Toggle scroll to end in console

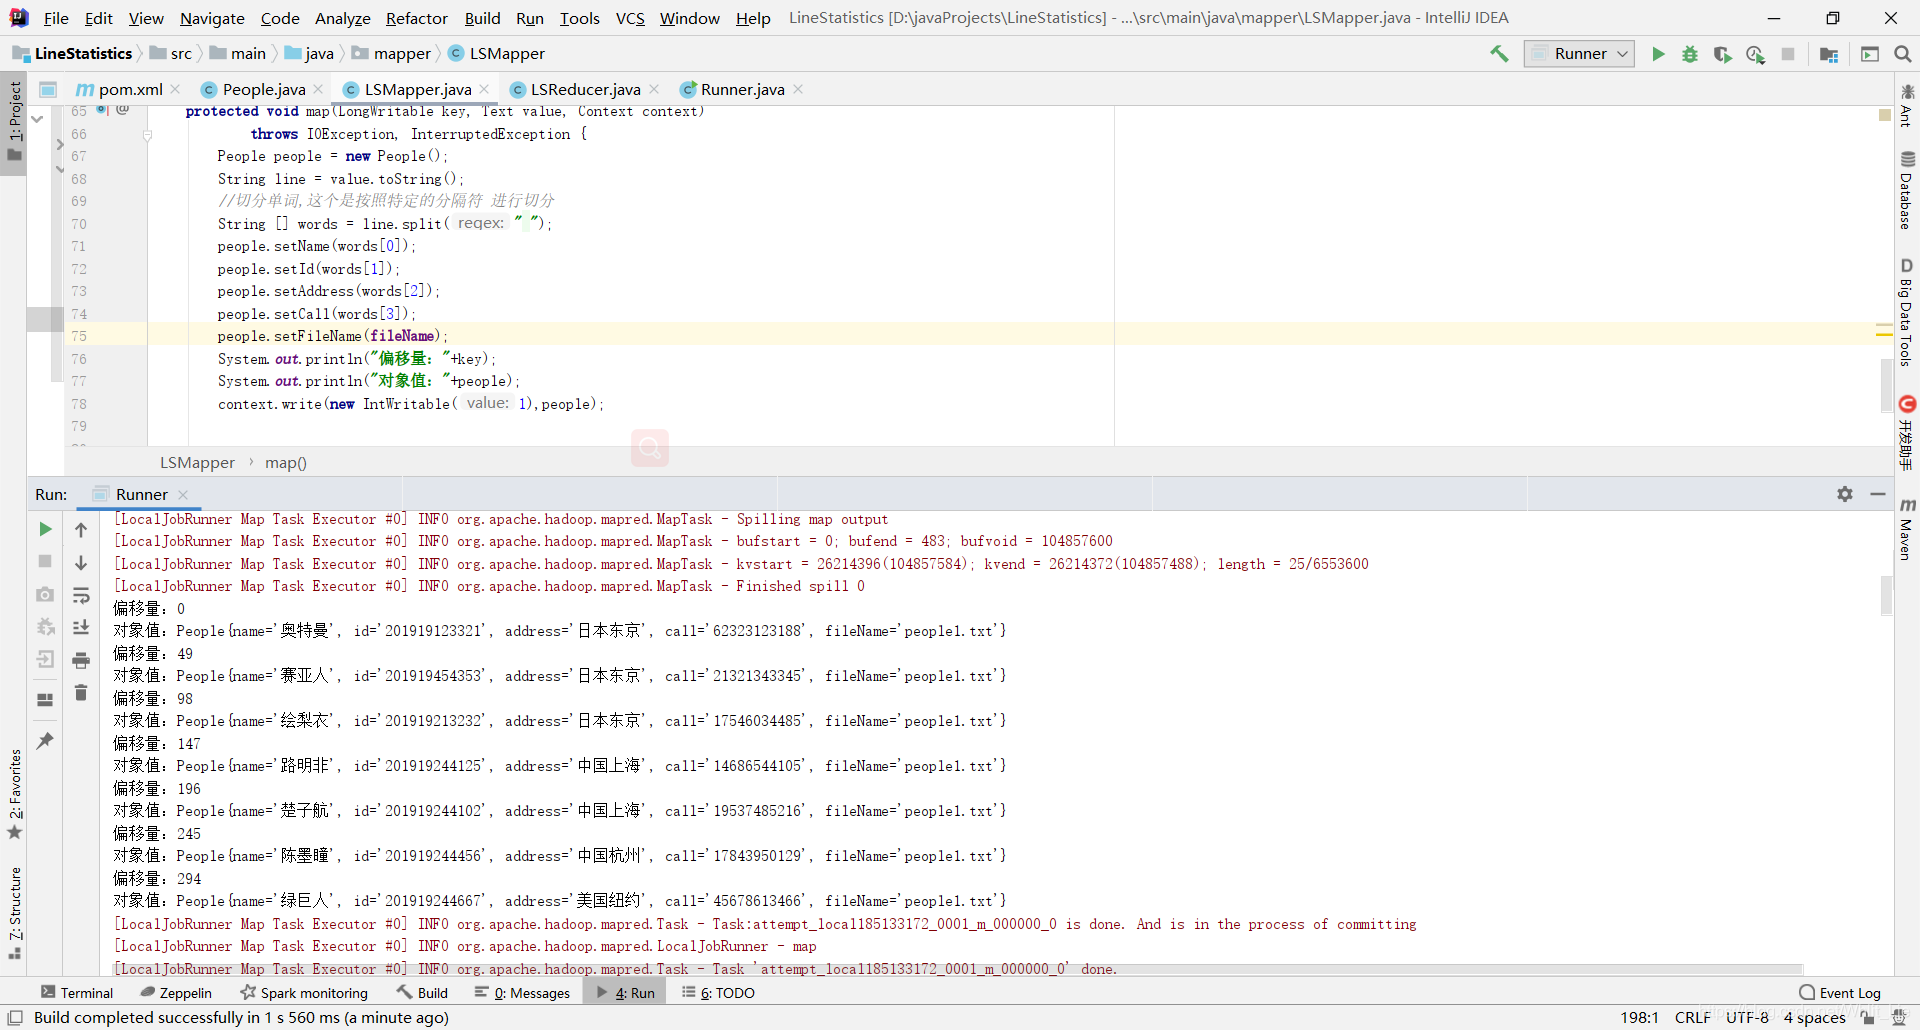pos(81,627)
